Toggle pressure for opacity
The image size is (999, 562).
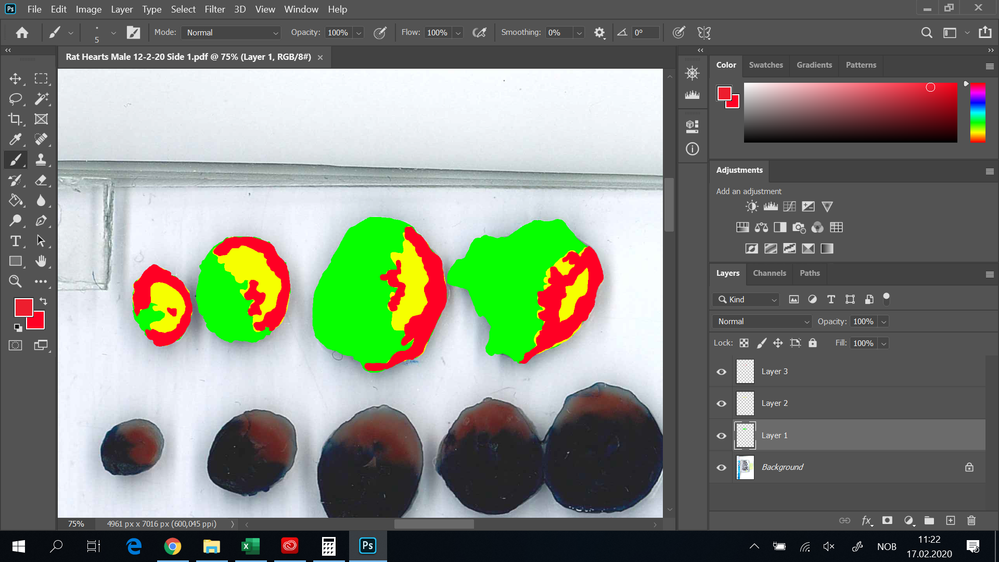click(380, 32)
